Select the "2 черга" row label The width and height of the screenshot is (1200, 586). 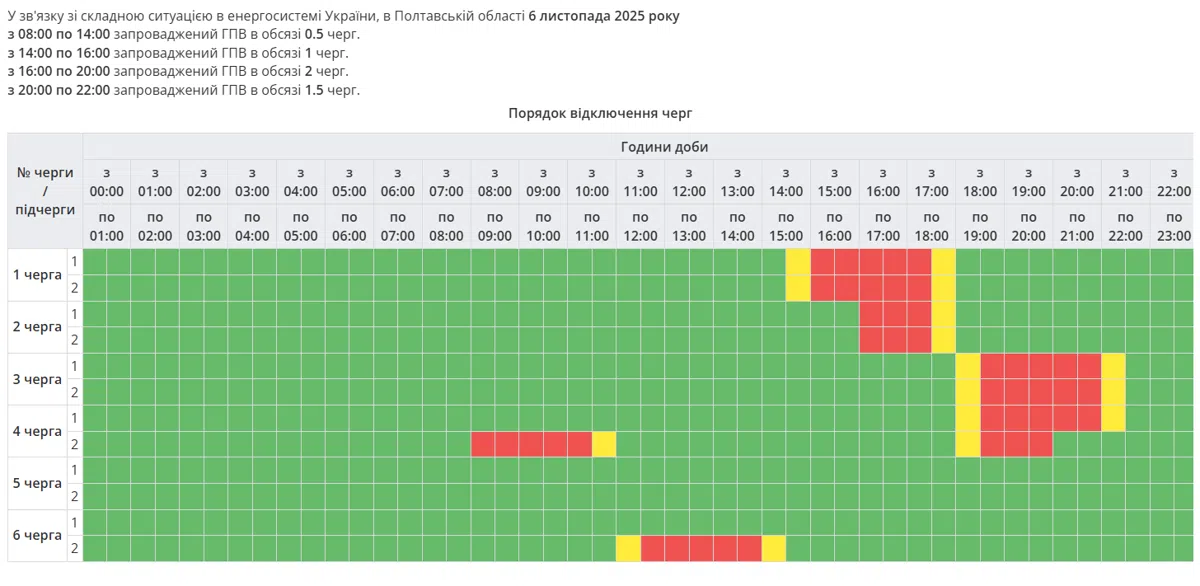37,327
